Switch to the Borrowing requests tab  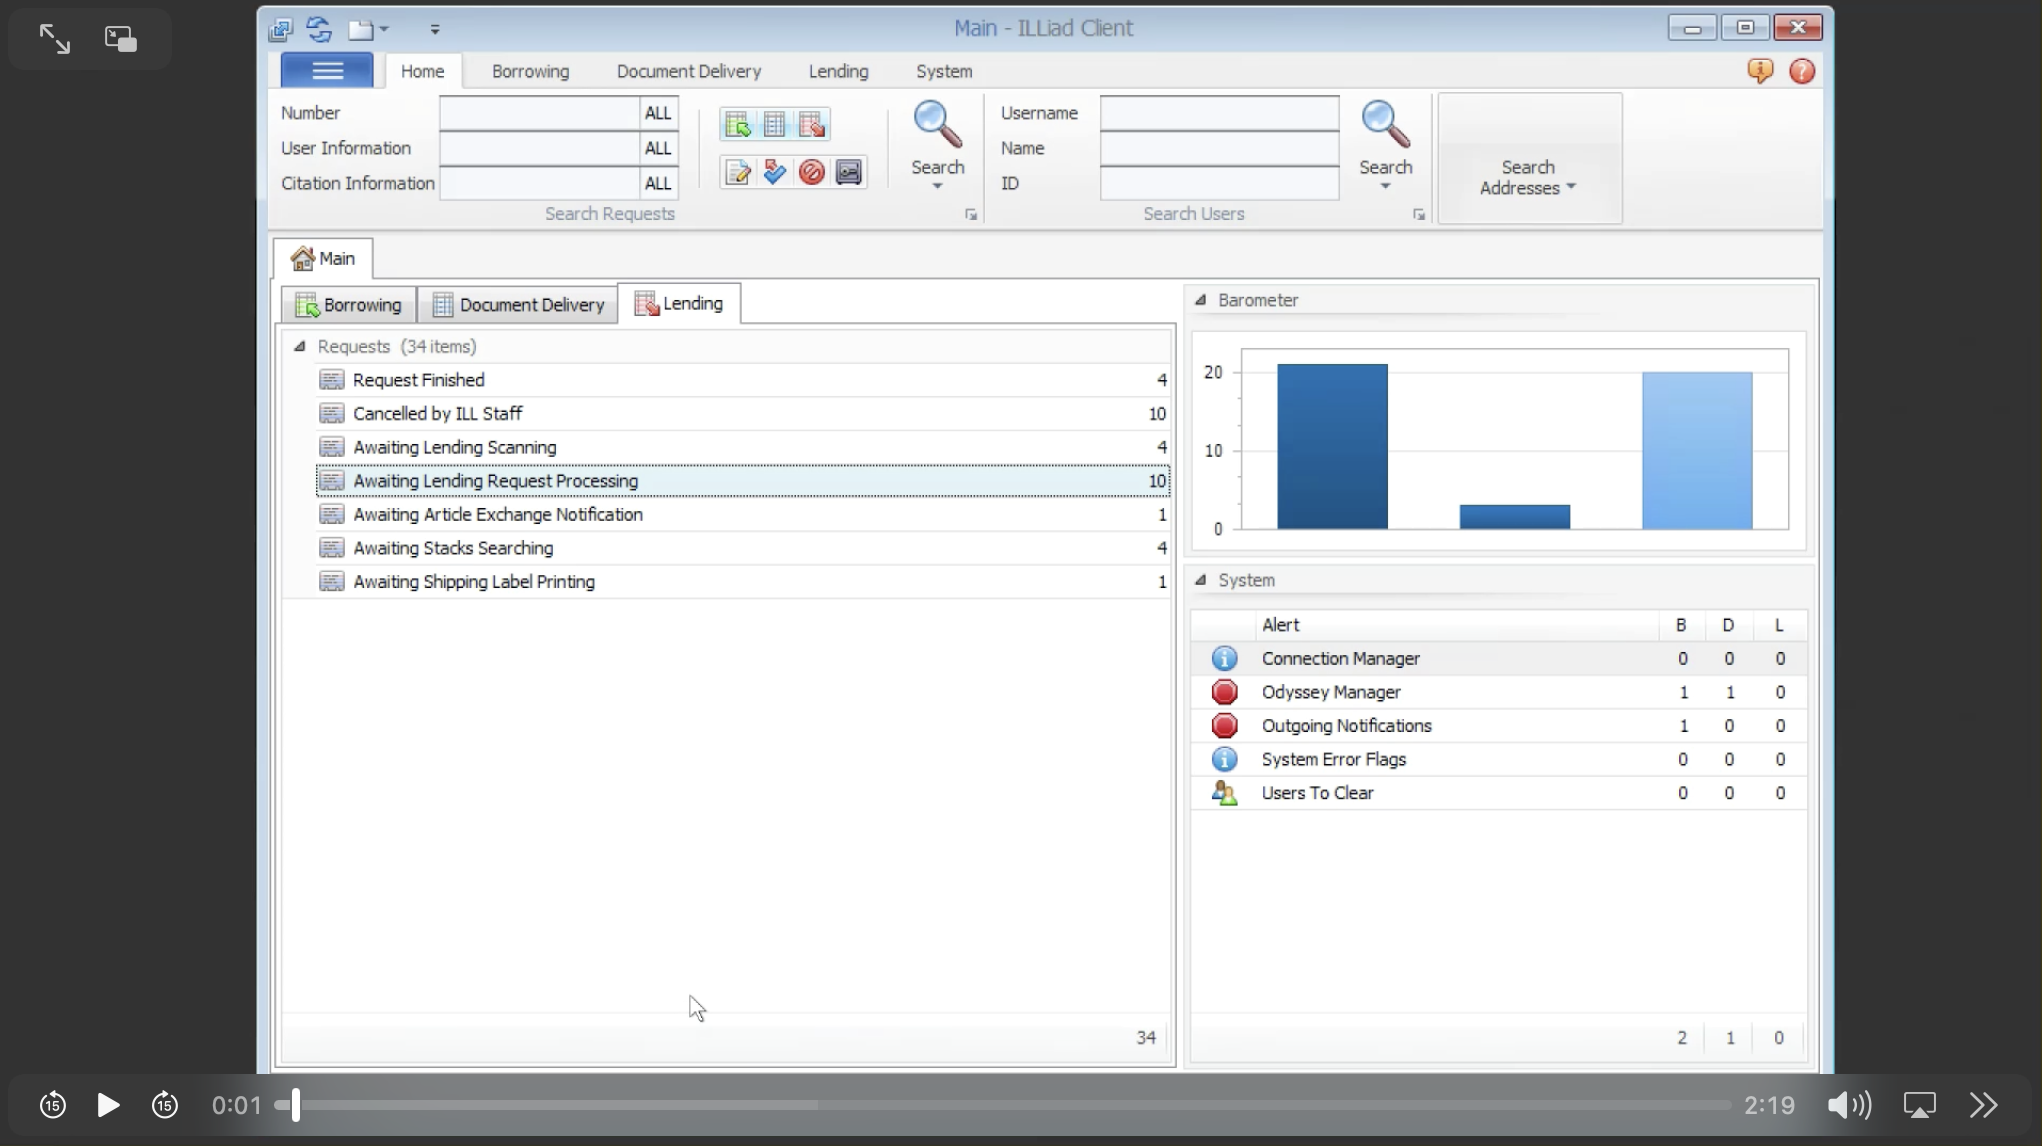(x=349, y=304)
